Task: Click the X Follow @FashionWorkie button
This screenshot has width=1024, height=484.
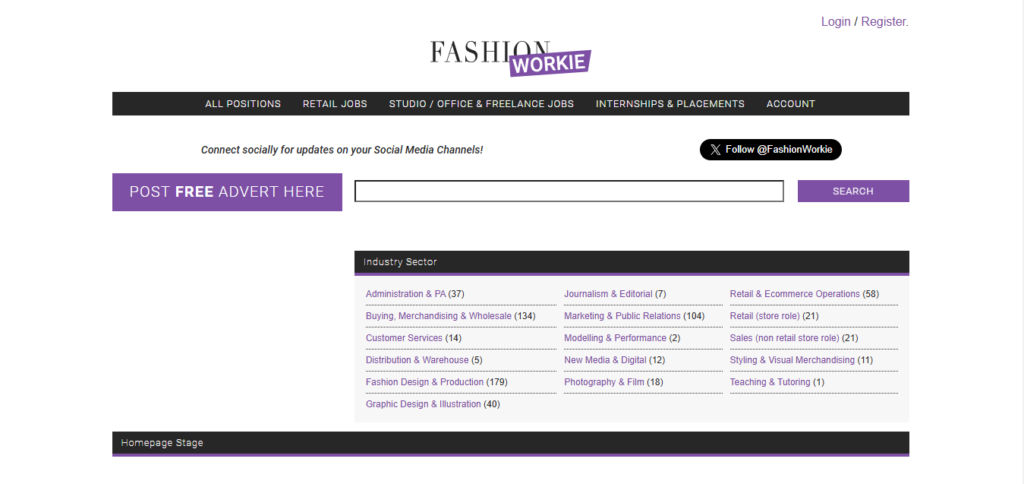Action: point(770,150)
